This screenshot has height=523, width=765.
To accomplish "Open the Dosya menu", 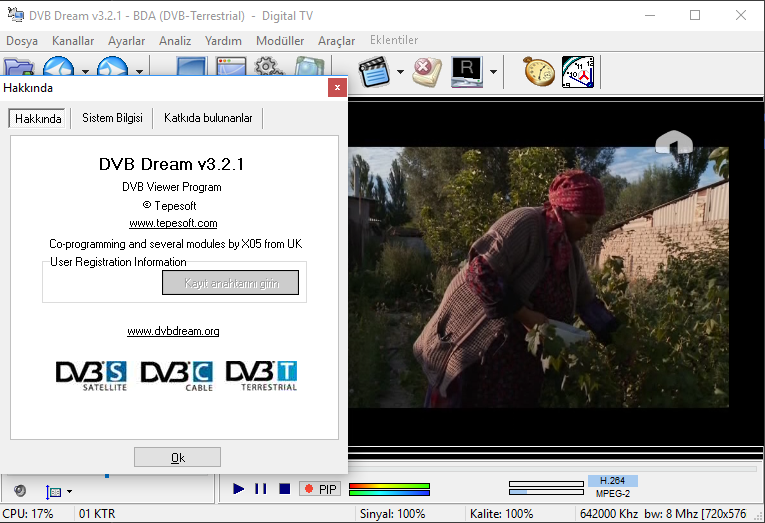I will pyautogui.click(x=22, y=41).
